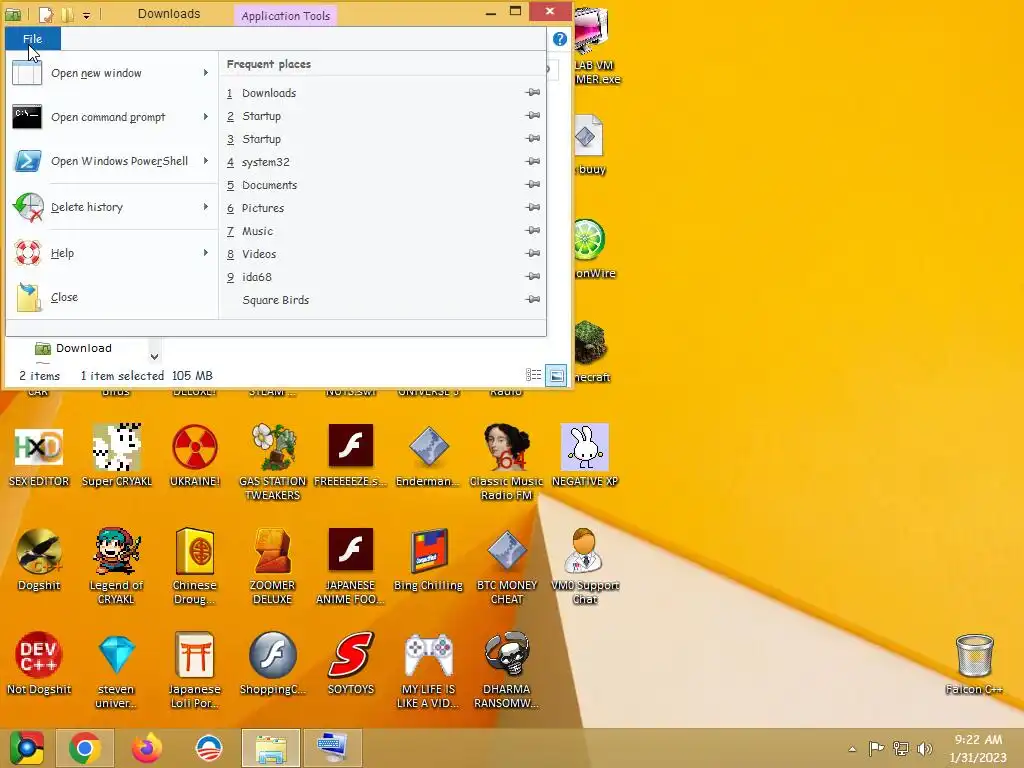Select Open new window entry
Image resolution: width=1024 pixels, height=768 pixels.
[x=112, y=73]
